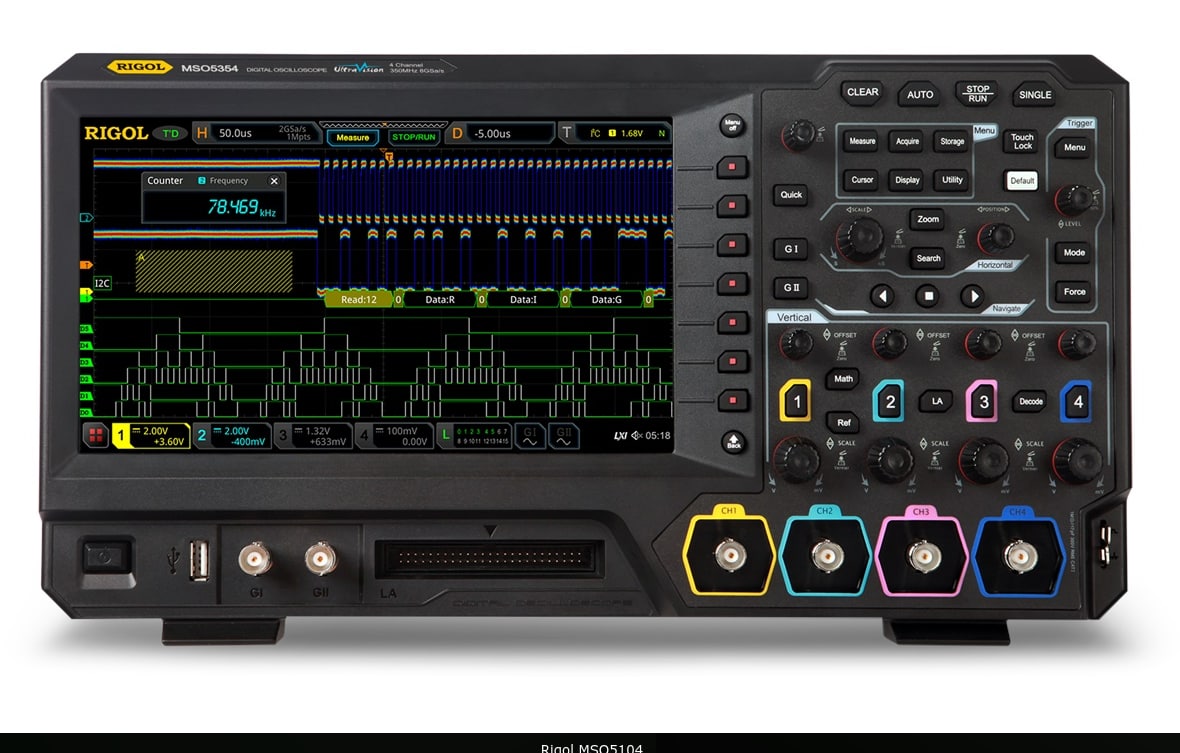
Task: Open on-screen channel 2 label 2.00V -400mV
Action: tap(232, 436)
